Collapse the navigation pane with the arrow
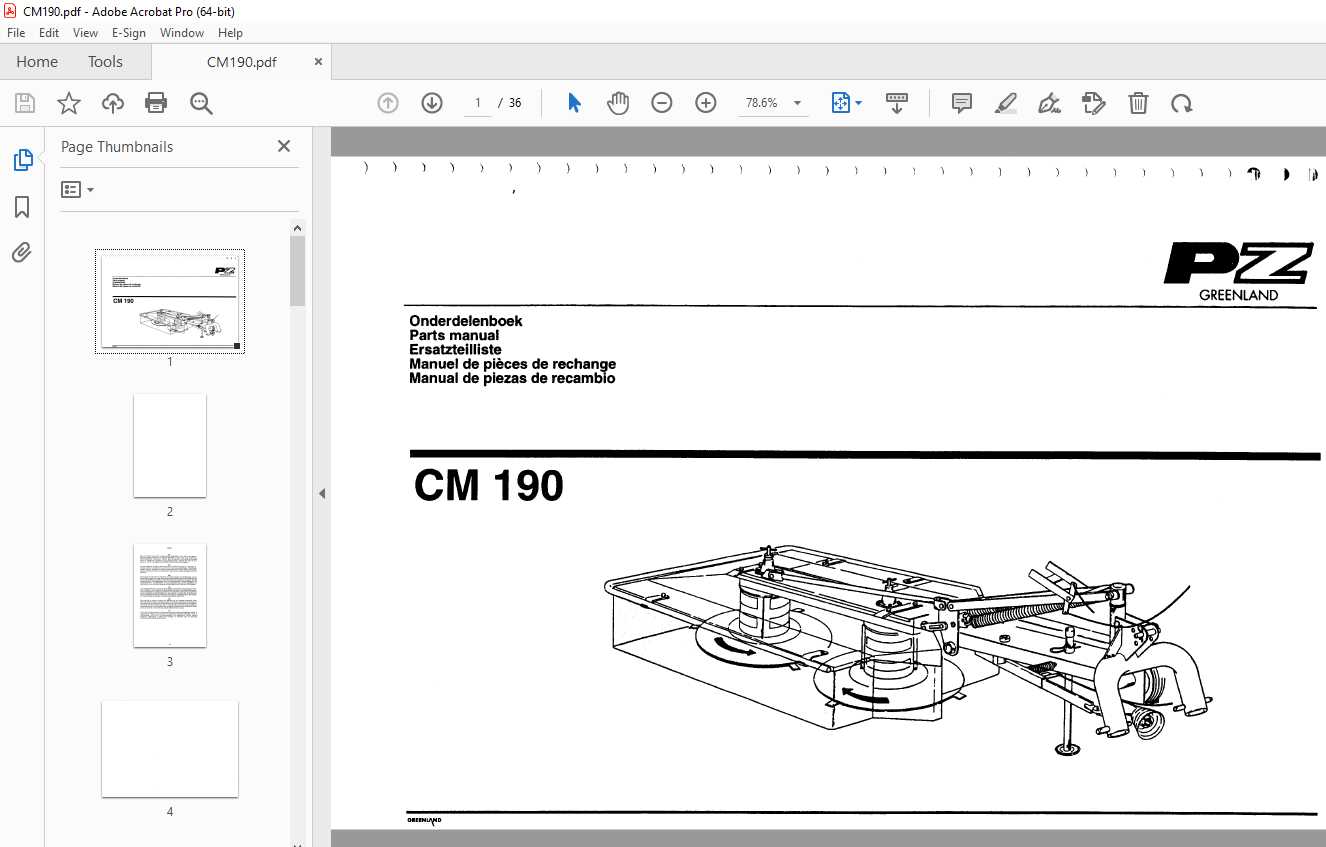This screenshot has height=847, width=1326. coord(322,493)
